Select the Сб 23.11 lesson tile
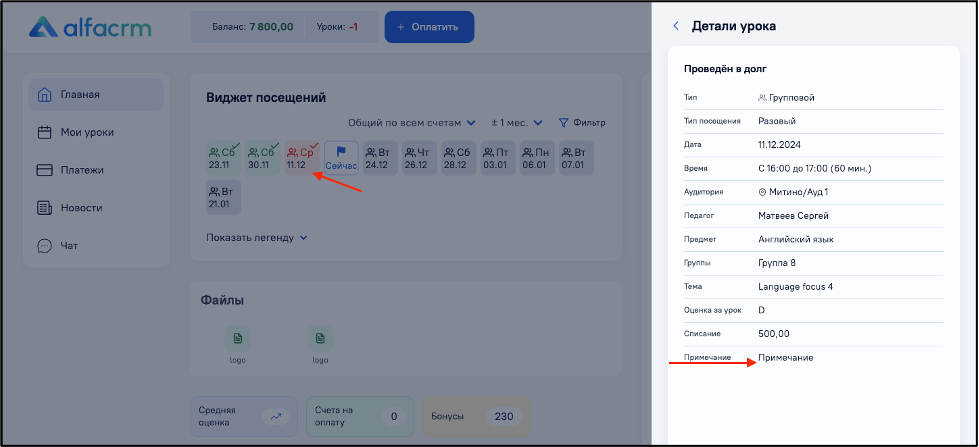This screenshot has width=979, height=447. click(x=224, y=158)
